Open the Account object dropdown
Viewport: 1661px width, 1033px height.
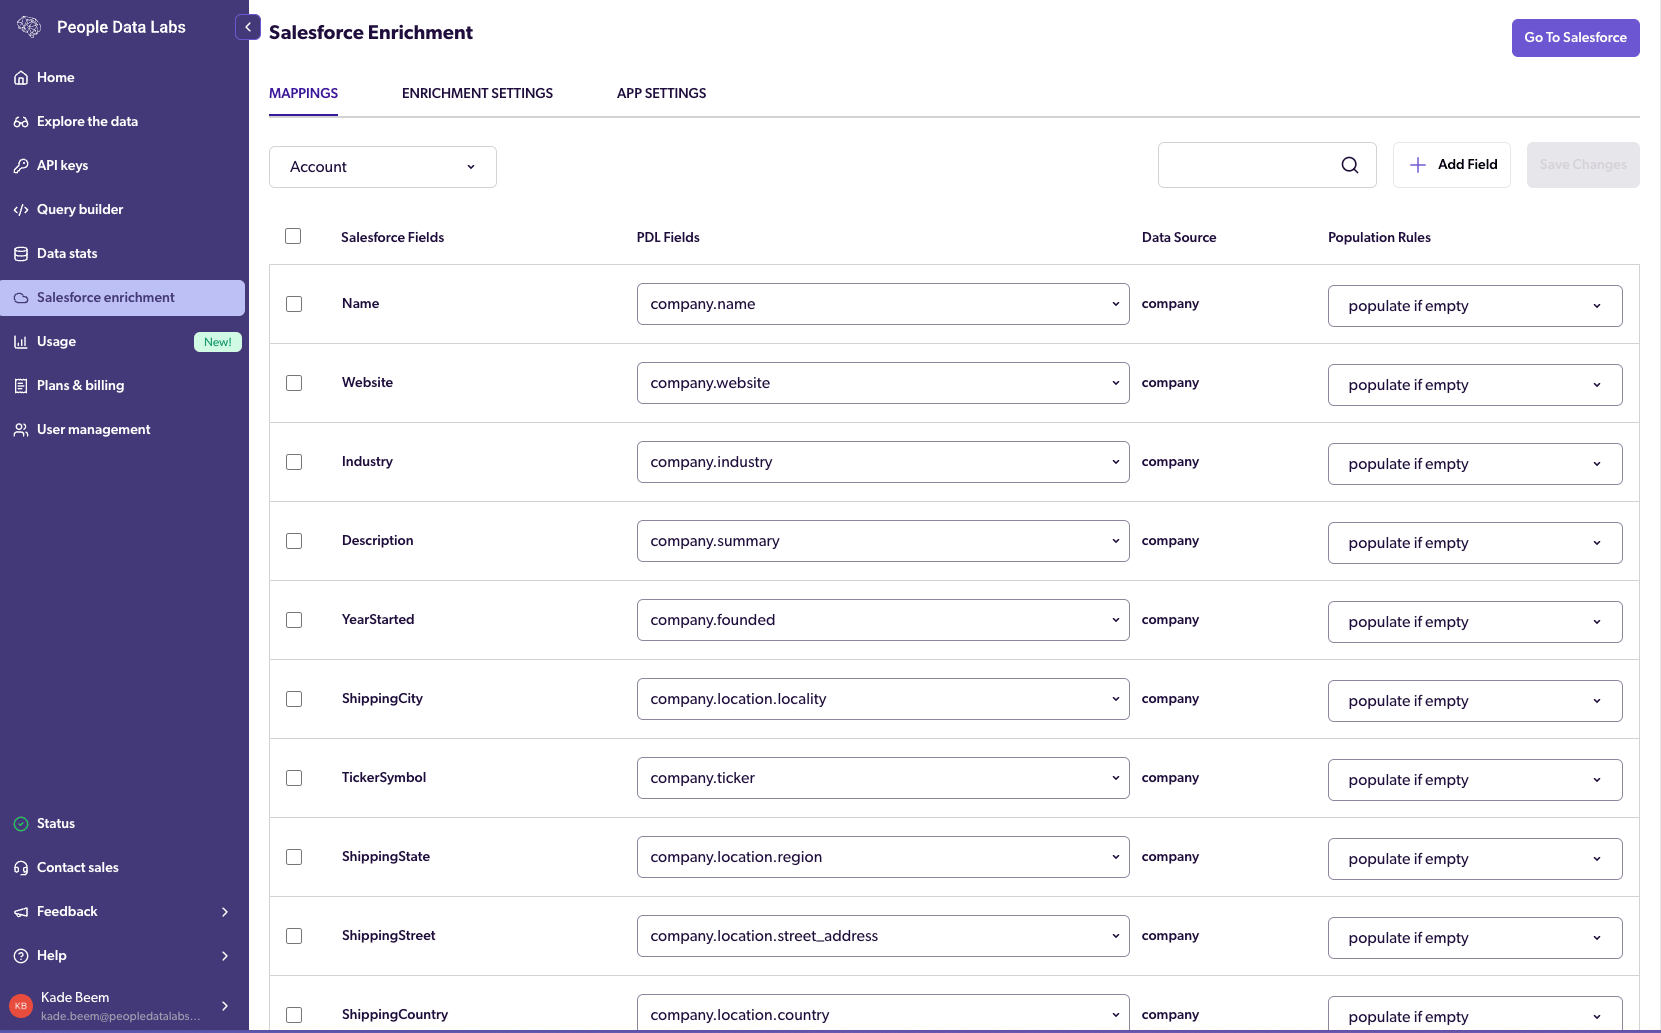[x=383, y=167]
